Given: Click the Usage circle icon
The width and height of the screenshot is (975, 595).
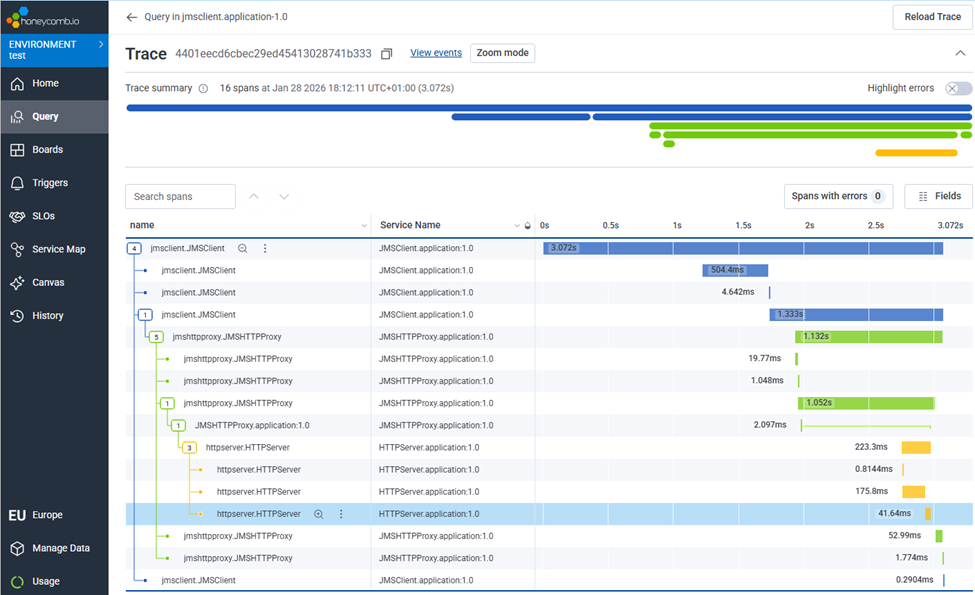Looking at the screenshot, I should click(17, 581).
